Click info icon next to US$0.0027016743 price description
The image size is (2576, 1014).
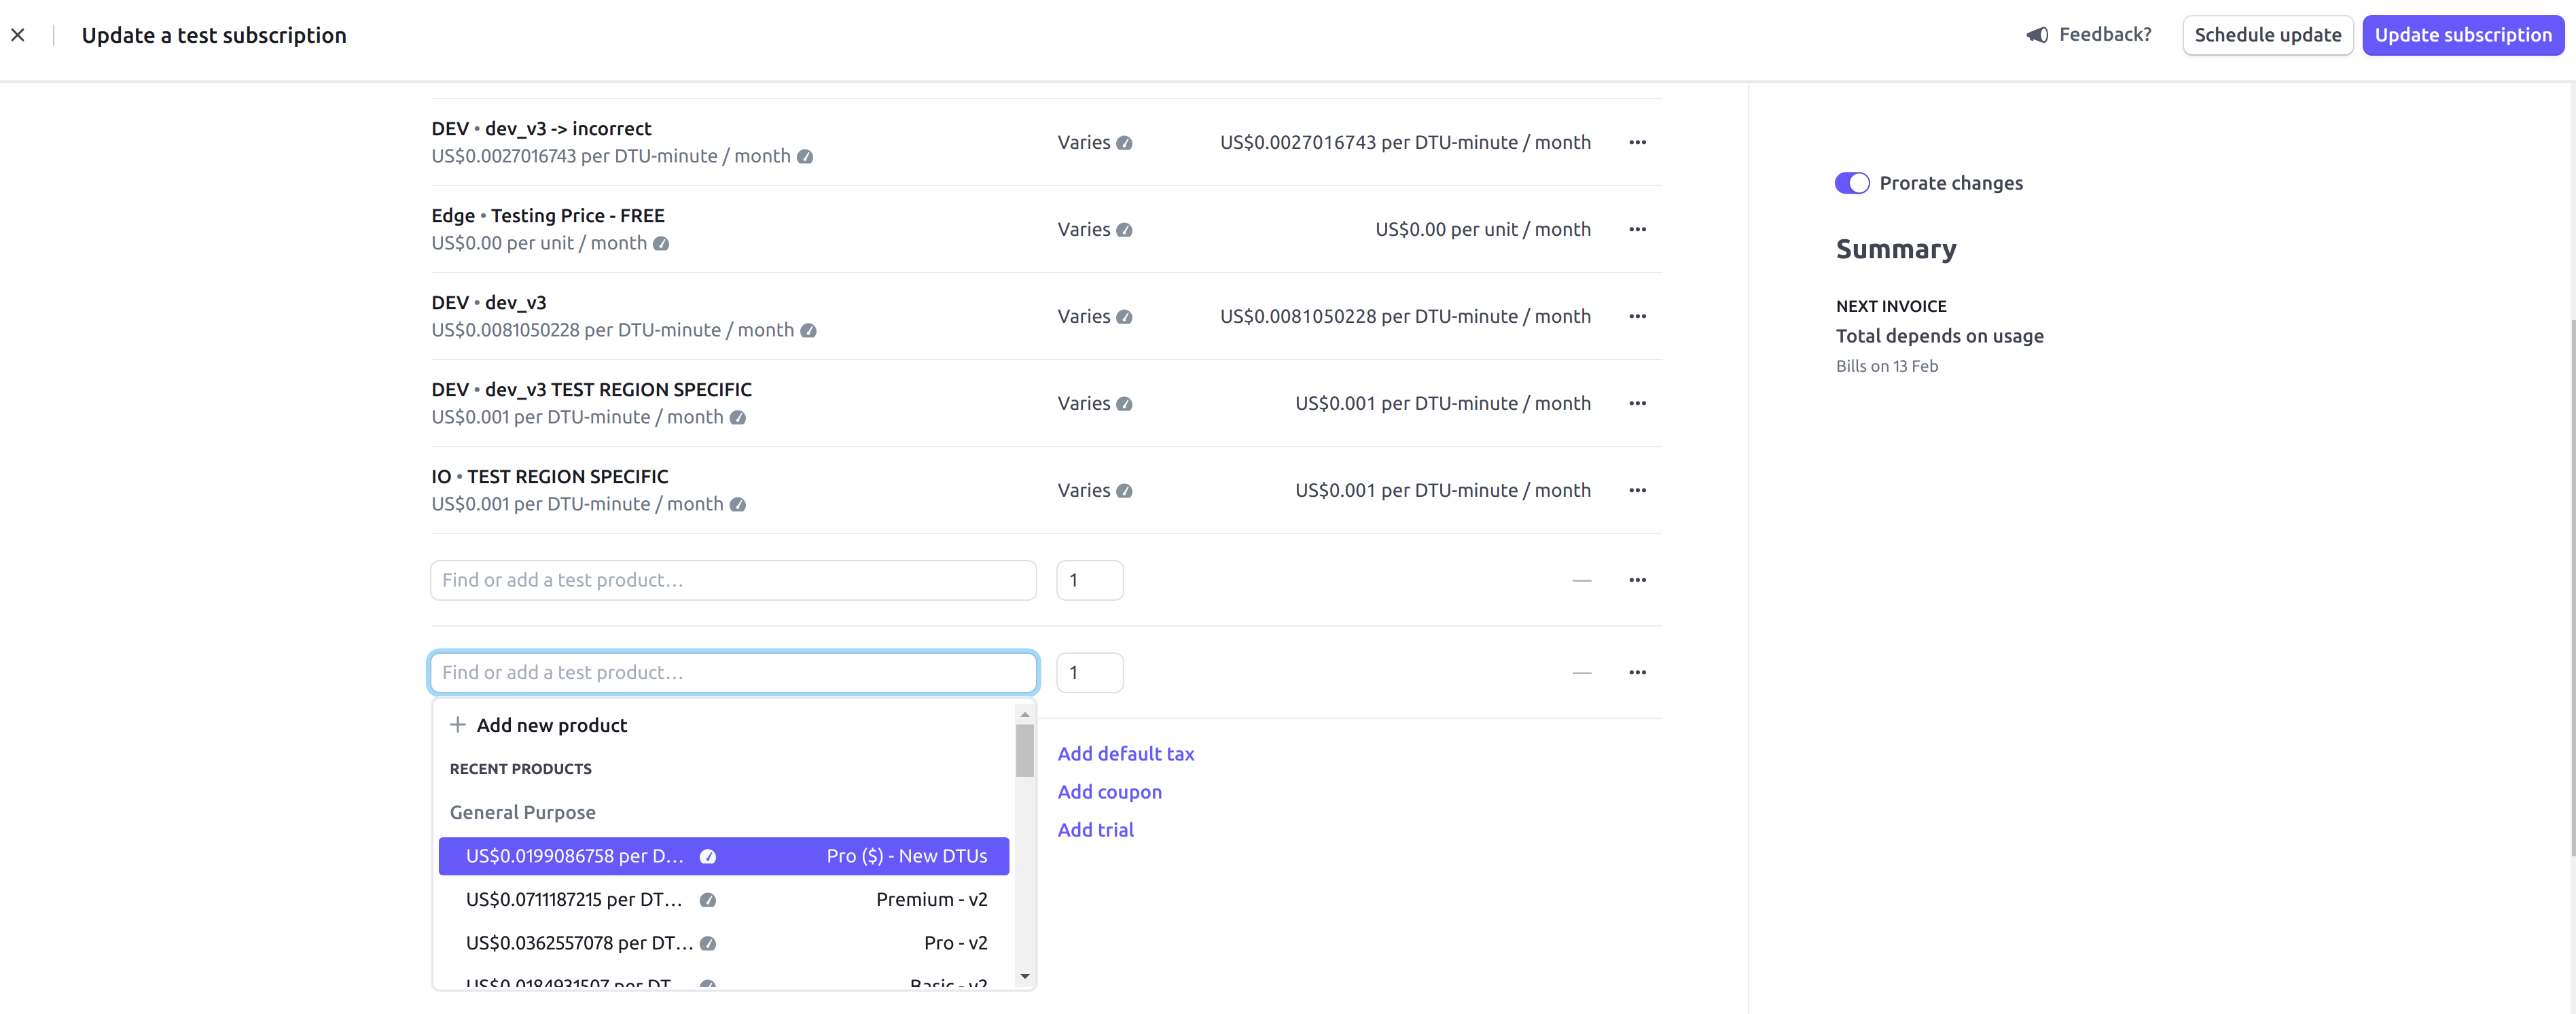(805, 157)
